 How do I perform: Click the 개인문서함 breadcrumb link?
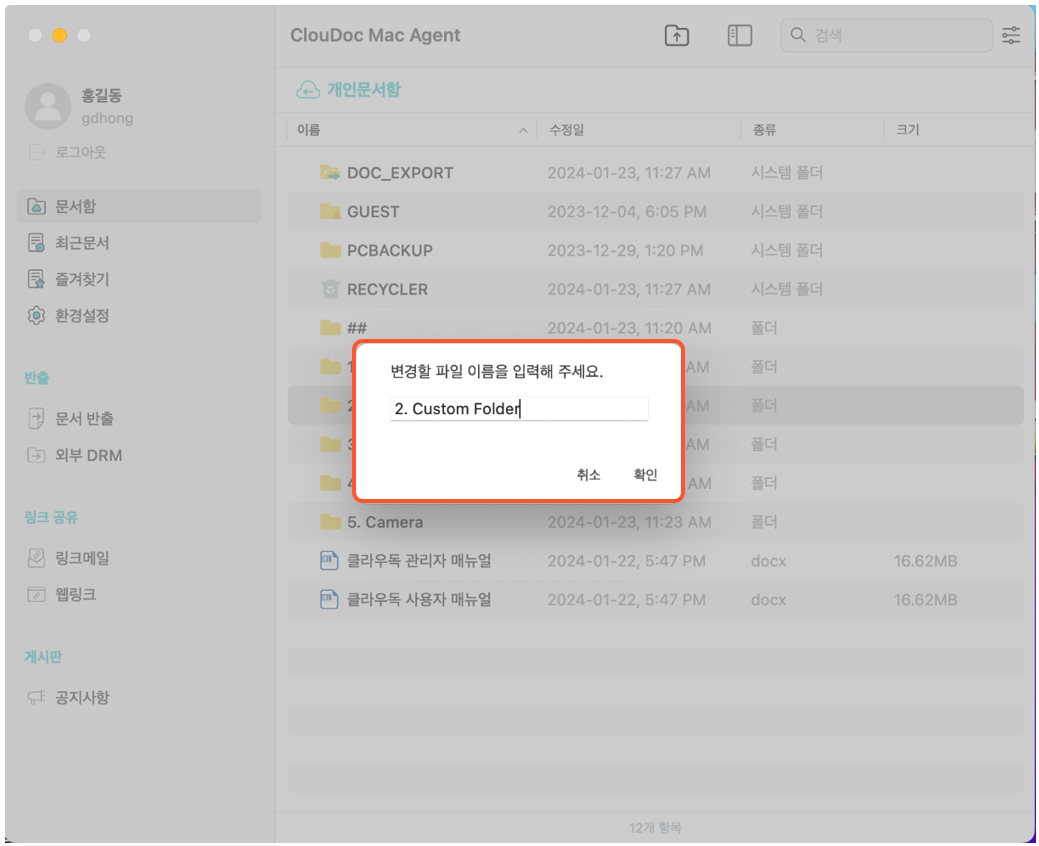[x=364, y=89]
